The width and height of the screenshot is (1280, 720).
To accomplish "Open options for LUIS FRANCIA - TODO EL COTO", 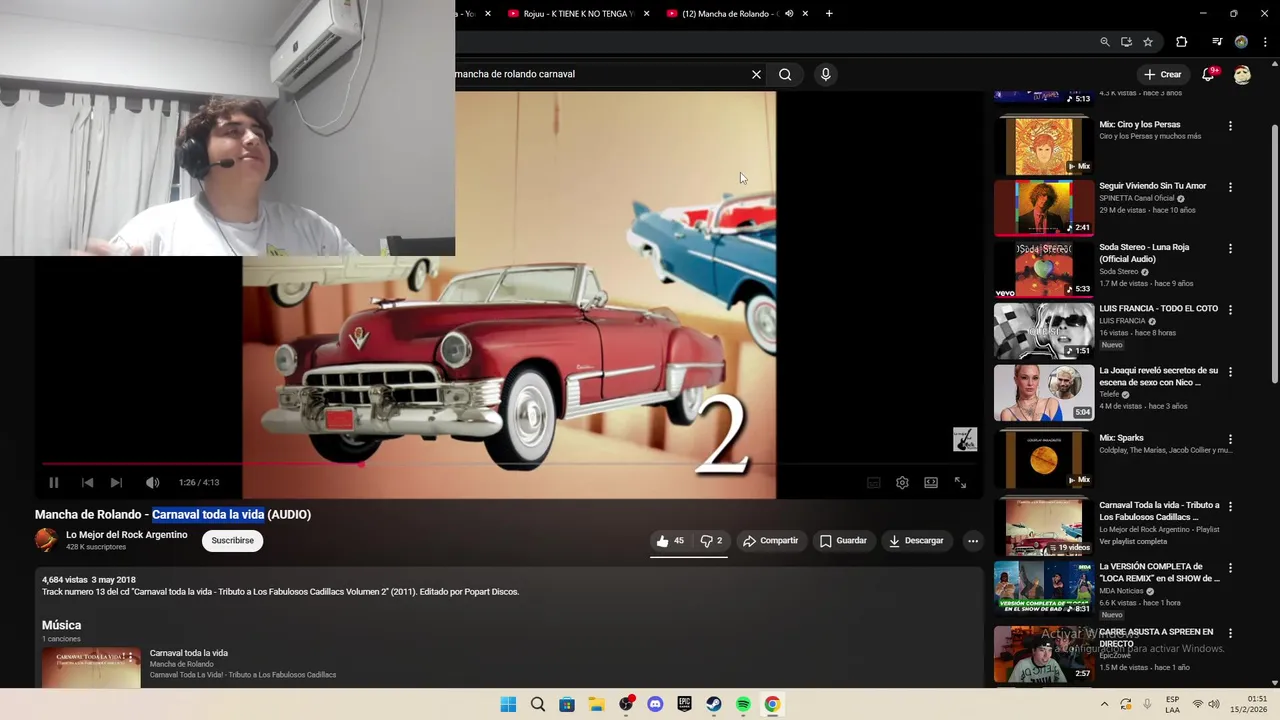I will (1230, 310).
